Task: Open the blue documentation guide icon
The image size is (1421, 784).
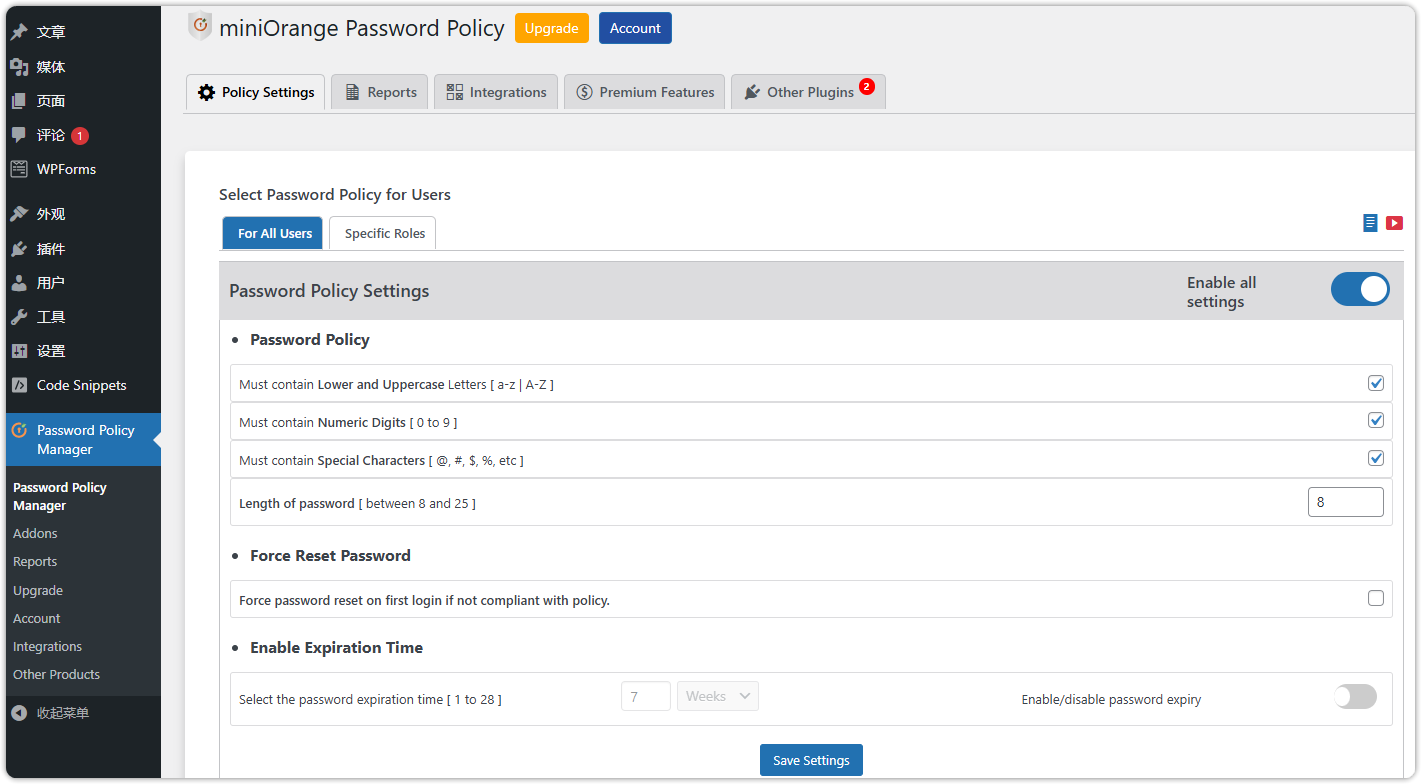Action: coord(1370,222)
